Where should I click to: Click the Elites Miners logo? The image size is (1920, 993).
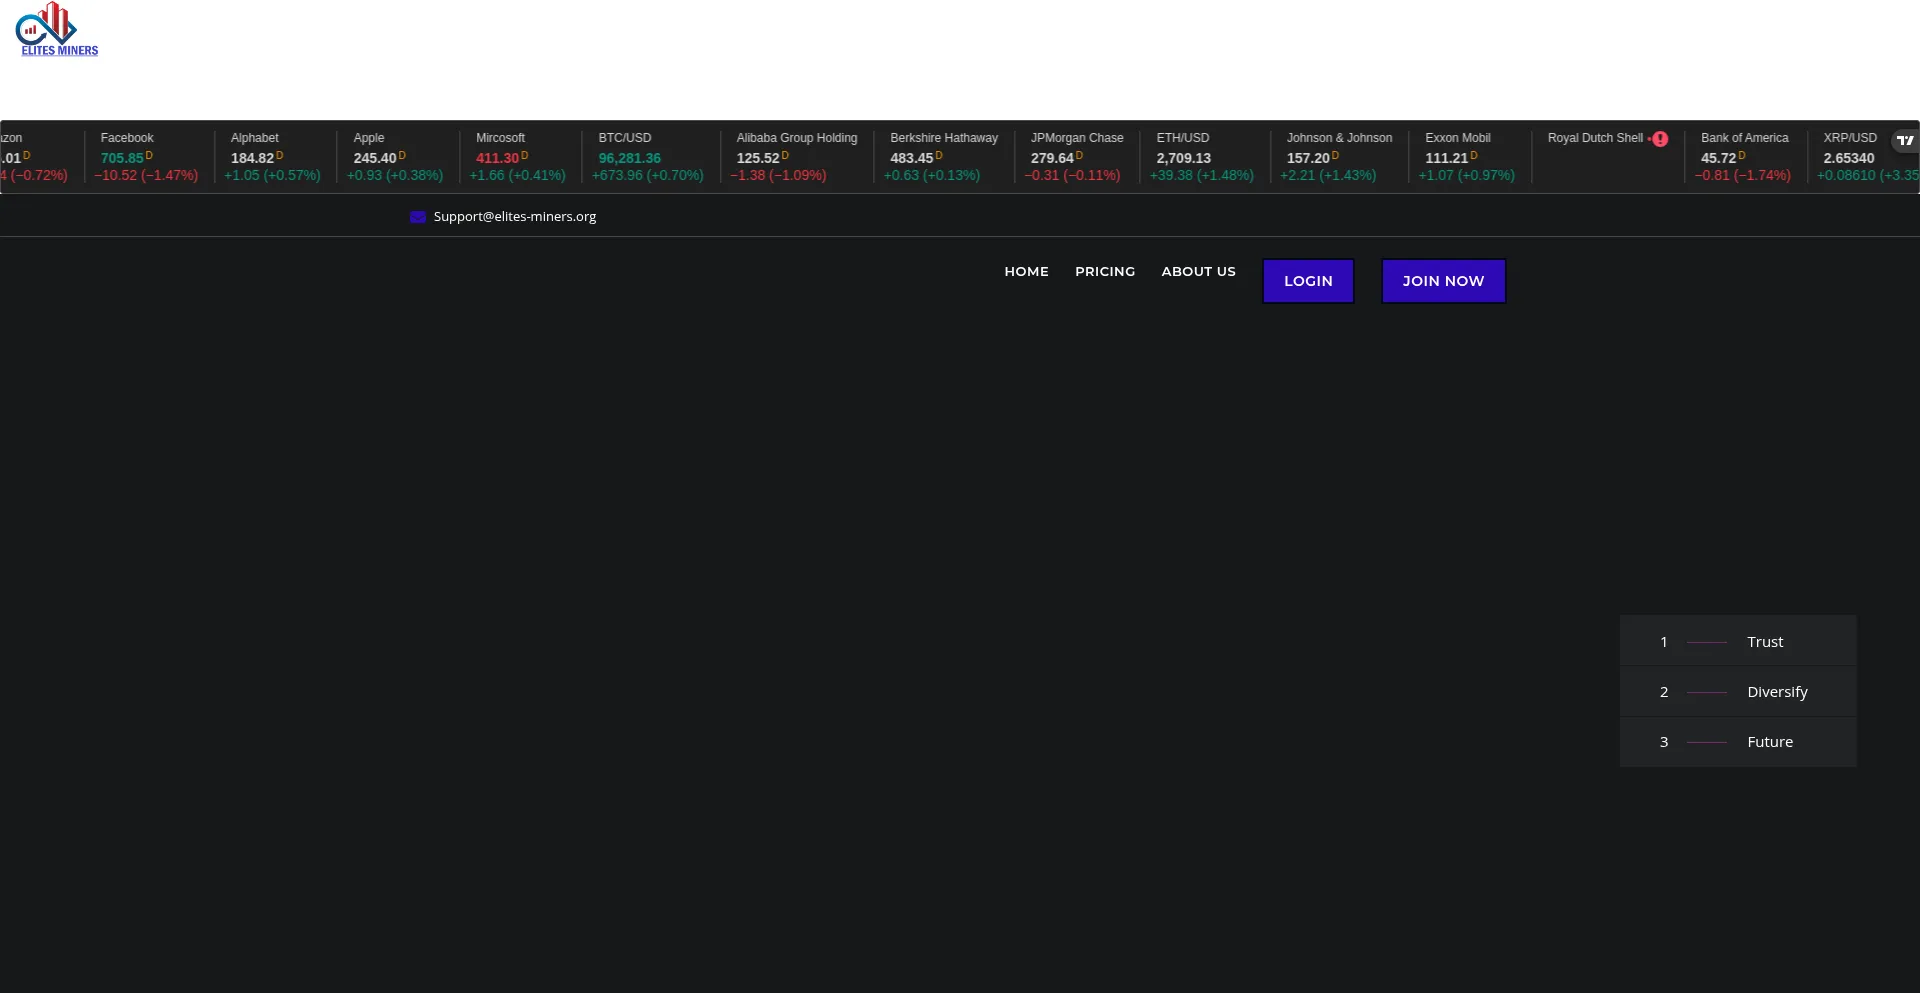click(58, 30)
